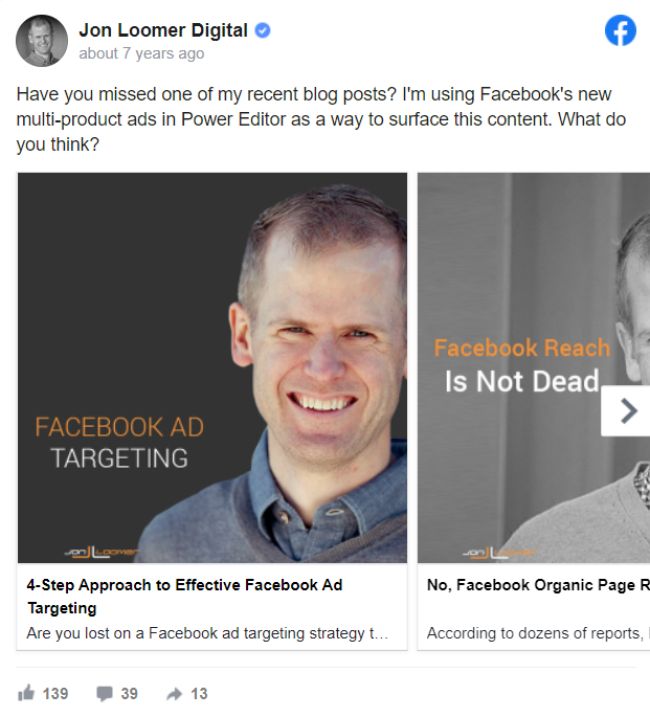
Task: Click the 39 comments count
Action: click(129, 694)
